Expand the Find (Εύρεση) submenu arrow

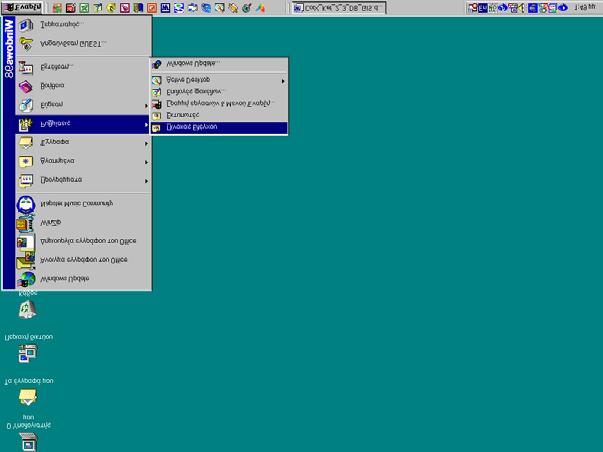[146, 105]
